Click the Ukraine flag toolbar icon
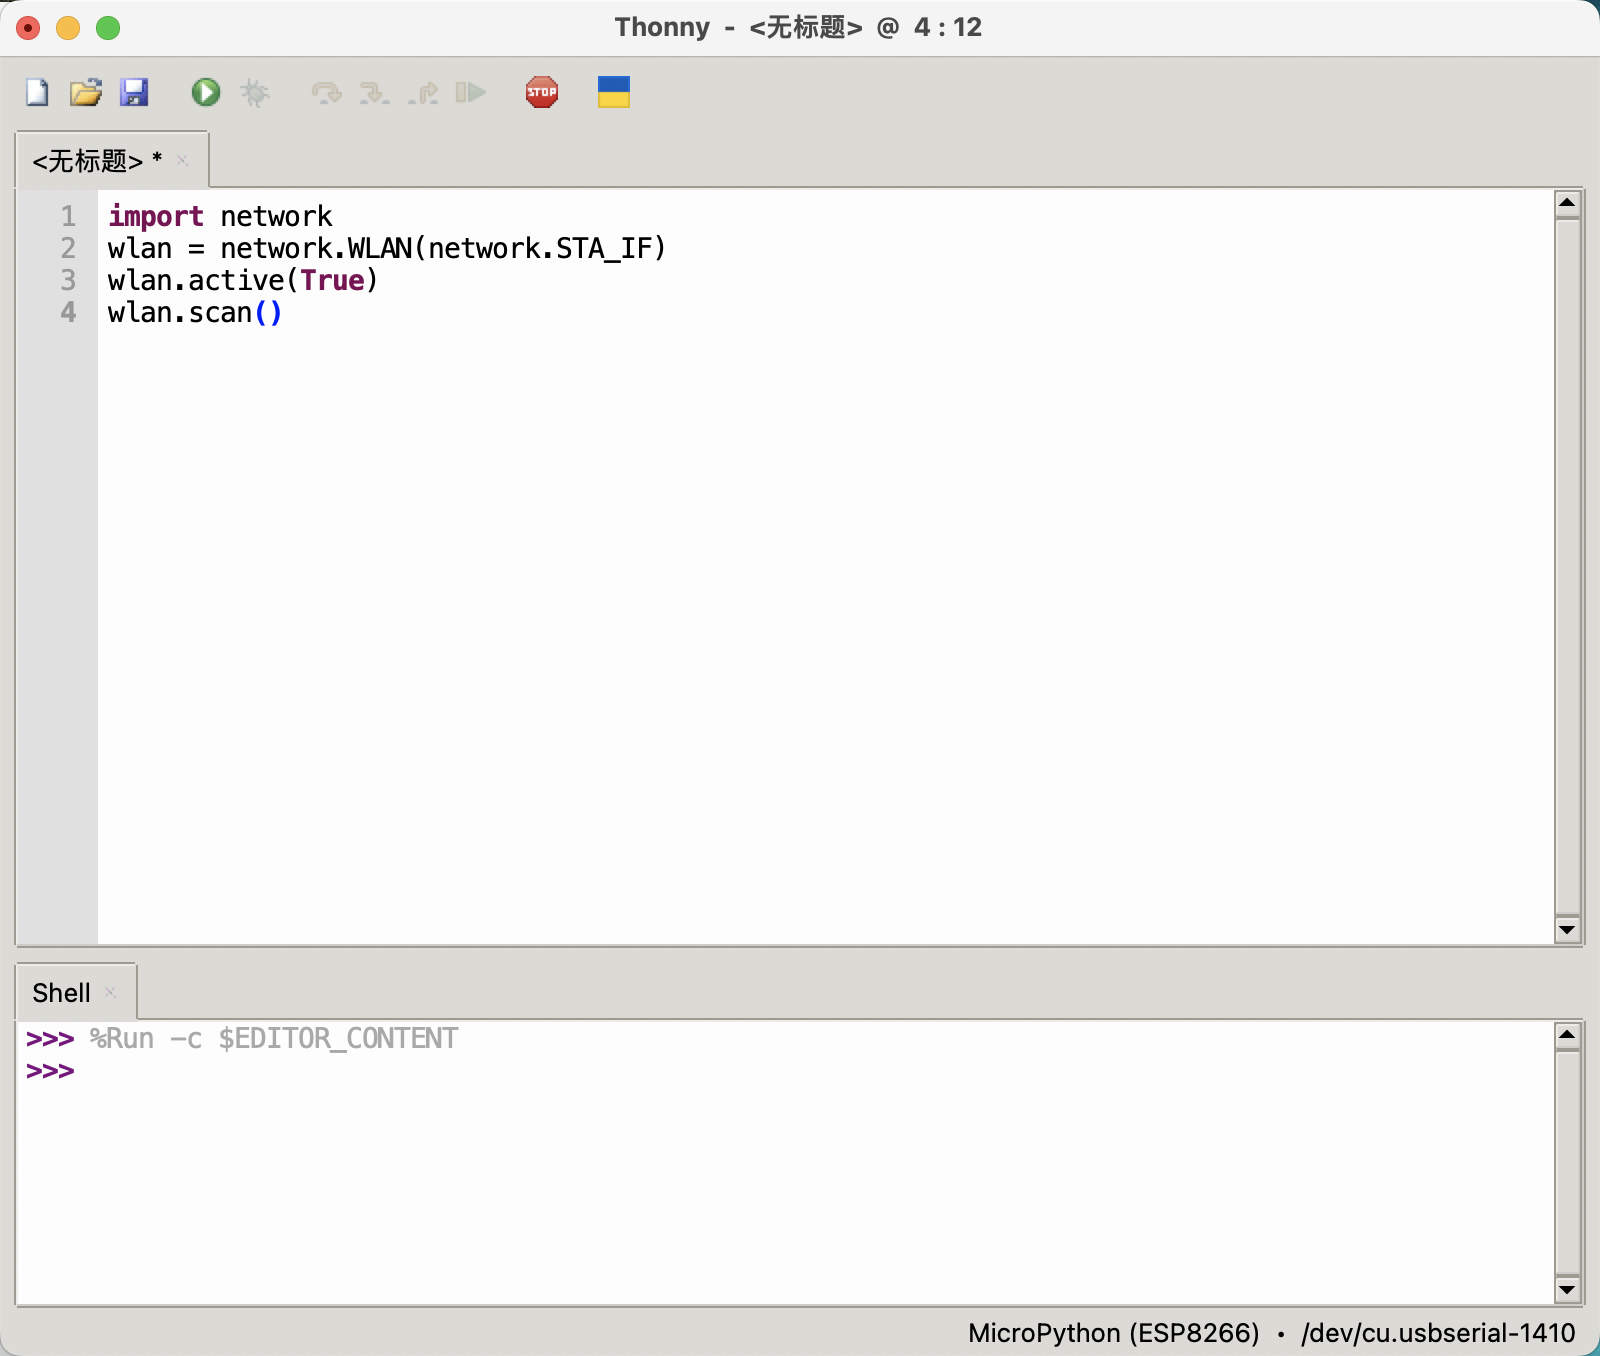Image resolution: width=1600 pixels, height=1356 pixels. click(x=613, y=92)
